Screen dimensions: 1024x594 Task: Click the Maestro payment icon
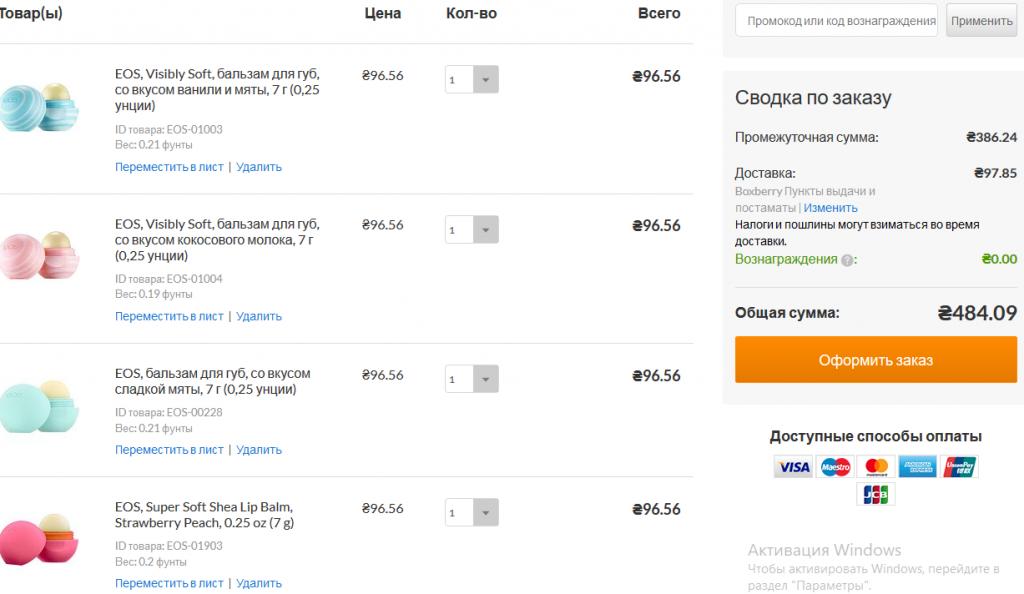pos(835,467)
